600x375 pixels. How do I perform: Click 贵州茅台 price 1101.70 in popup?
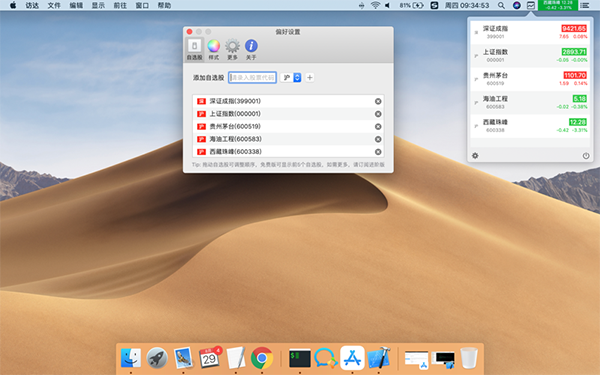[x=575, y=75]
